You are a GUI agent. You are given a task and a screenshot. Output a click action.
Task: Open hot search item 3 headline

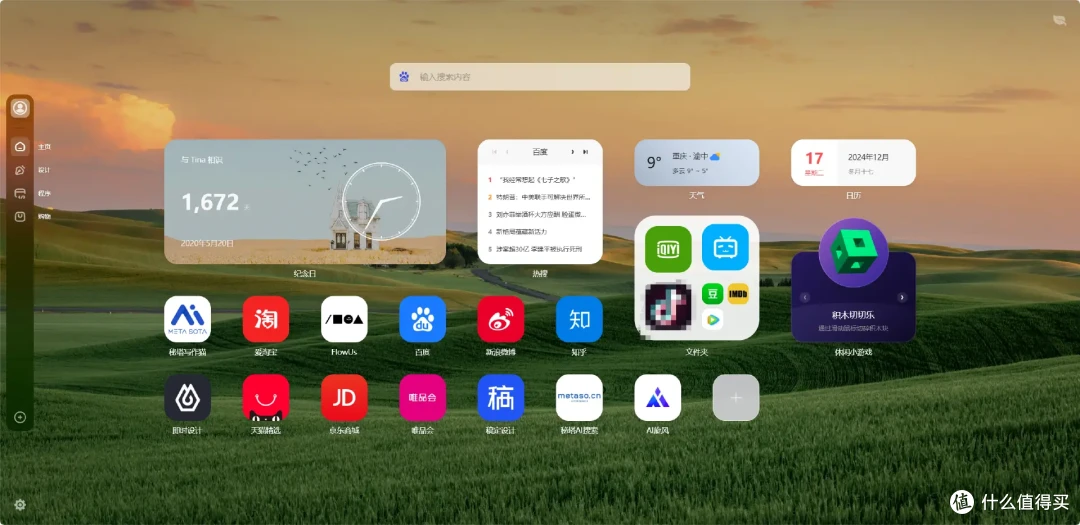(540, 214)
